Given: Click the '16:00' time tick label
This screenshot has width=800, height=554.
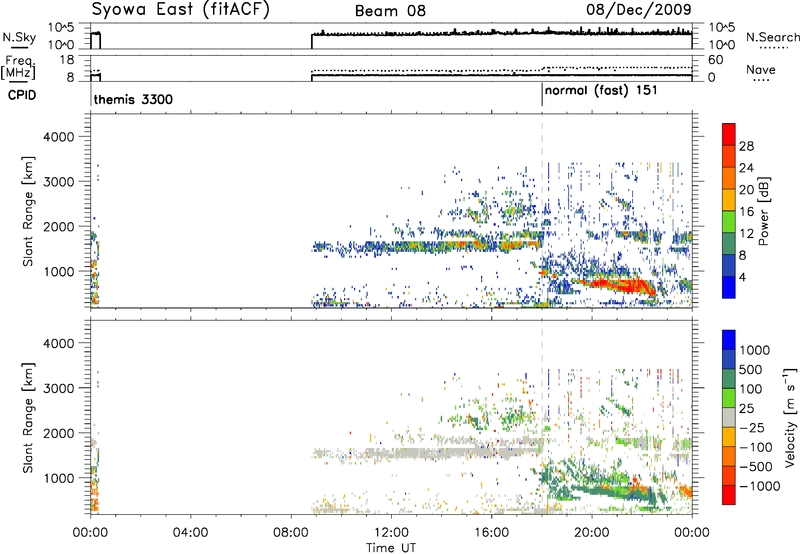Looking at the screenshot, I should tap(491, 533).
